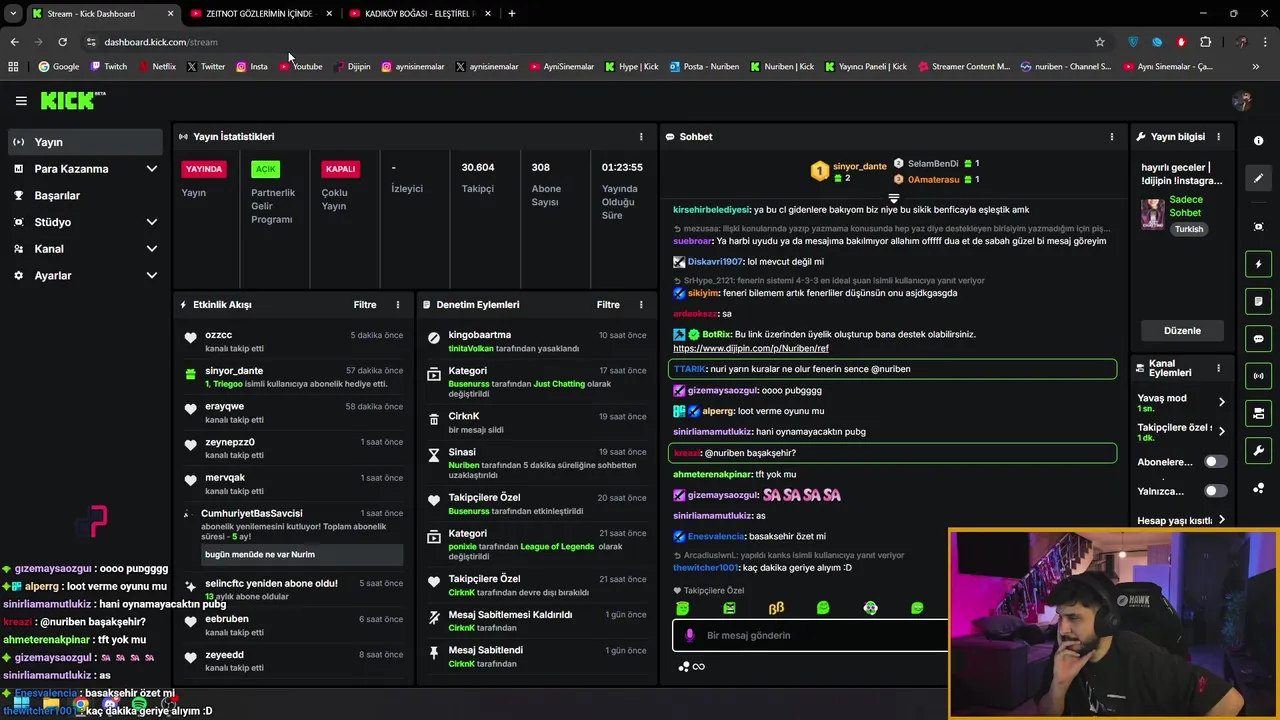This screenshot has height=720, width=1280.
Task: Toggle the chat bubble panel icon
Action: click(x=1258, y=338)
